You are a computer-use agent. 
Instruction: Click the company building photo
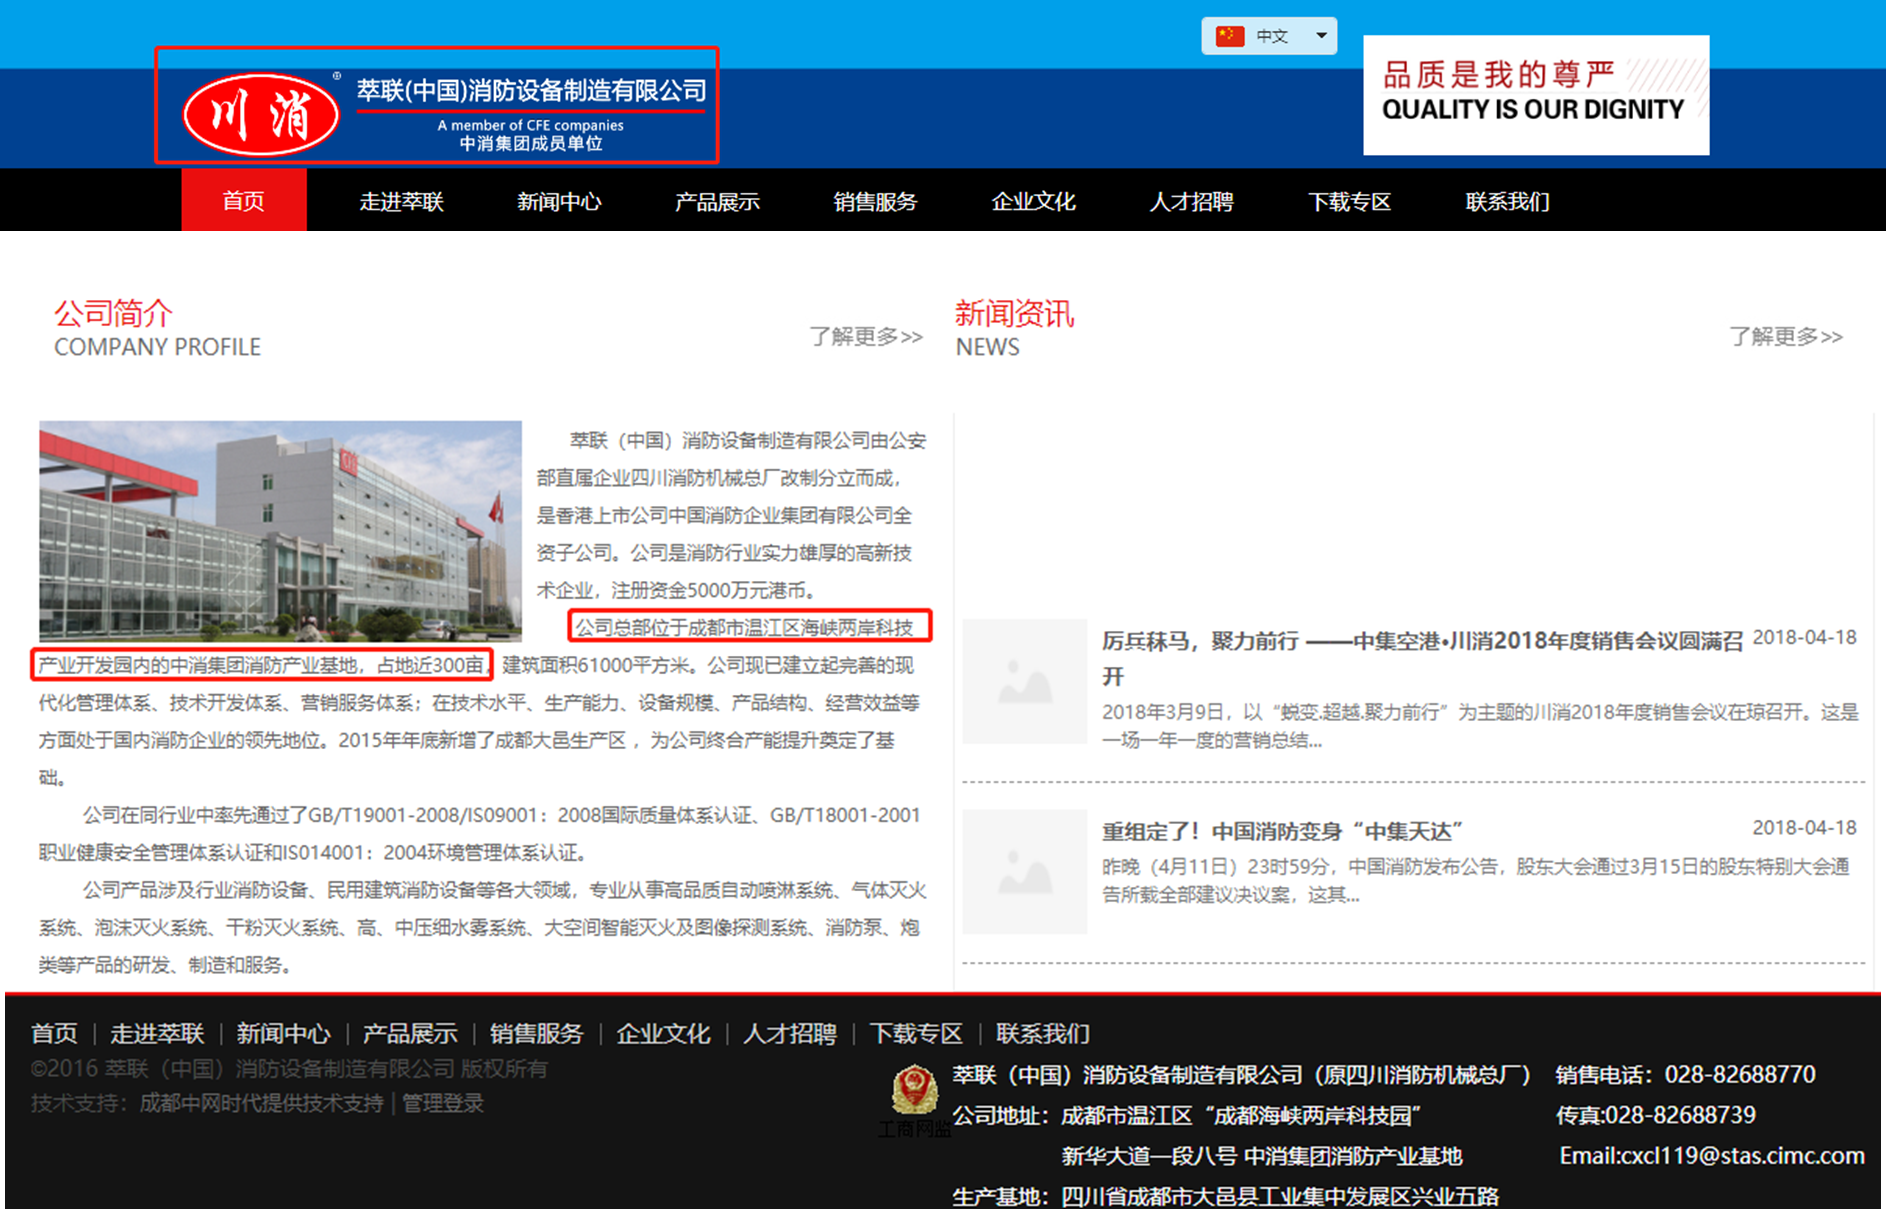tap(280, 531)
